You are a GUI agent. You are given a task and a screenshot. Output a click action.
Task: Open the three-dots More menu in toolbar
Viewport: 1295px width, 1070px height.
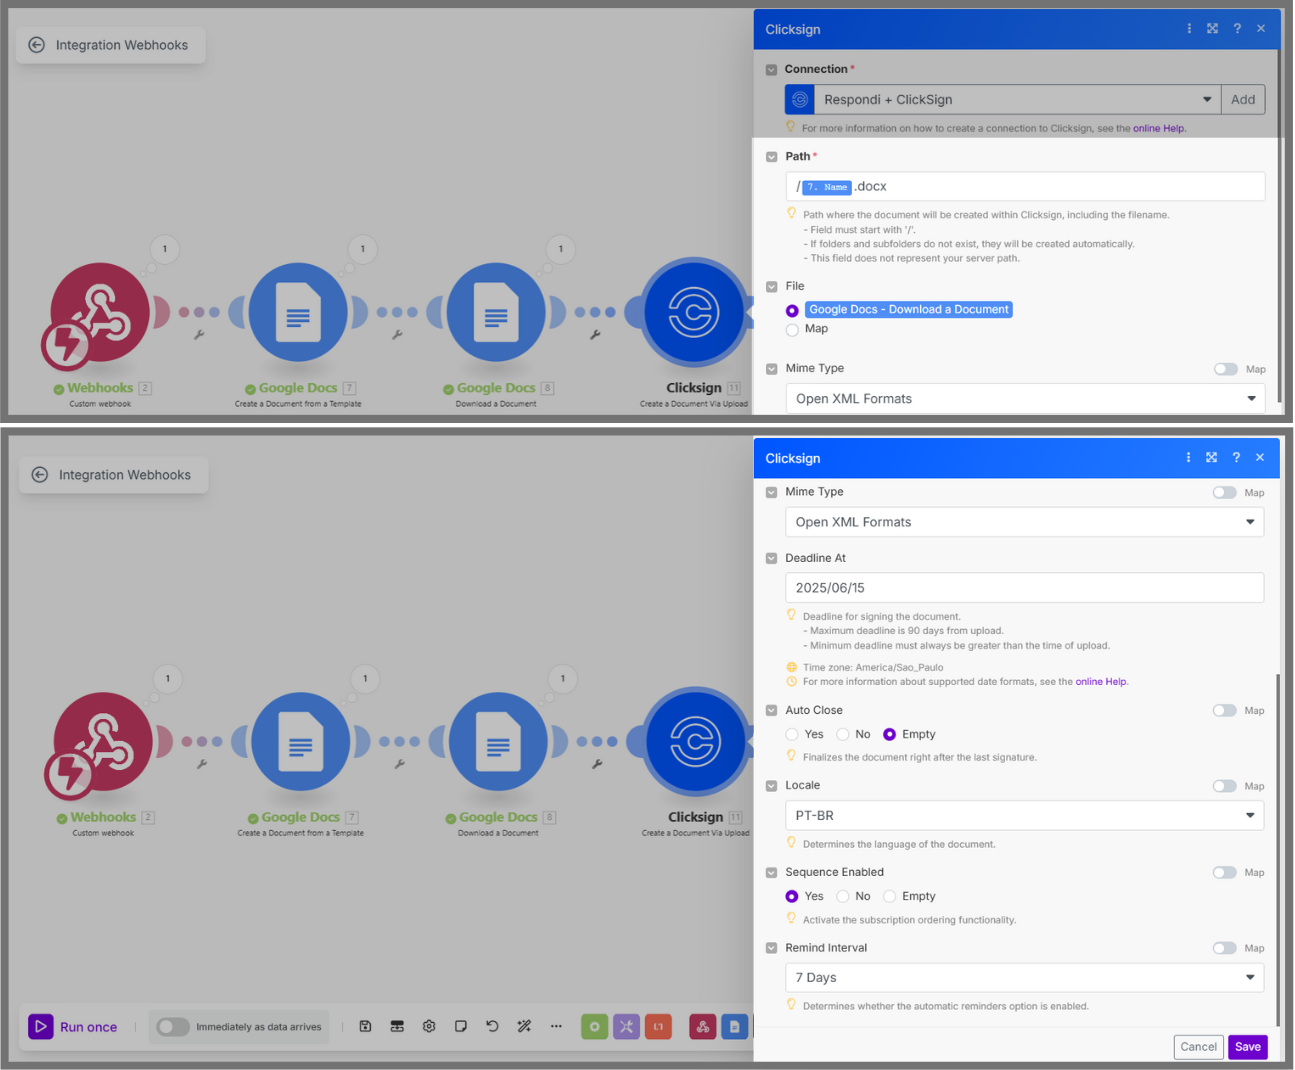click(x=556, y=1026)
